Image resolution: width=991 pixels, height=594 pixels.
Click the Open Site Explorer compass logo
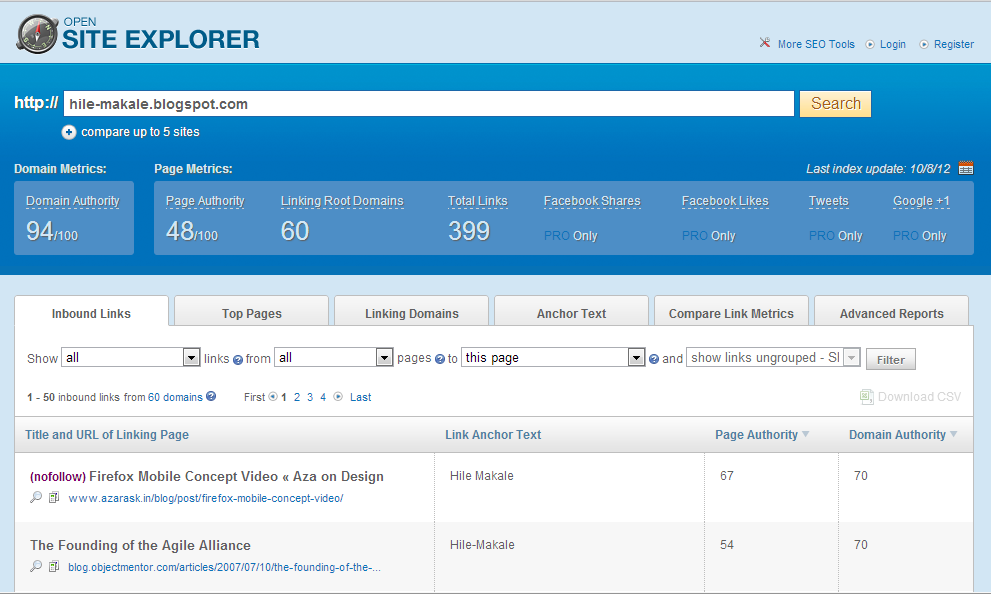[37, 34]
